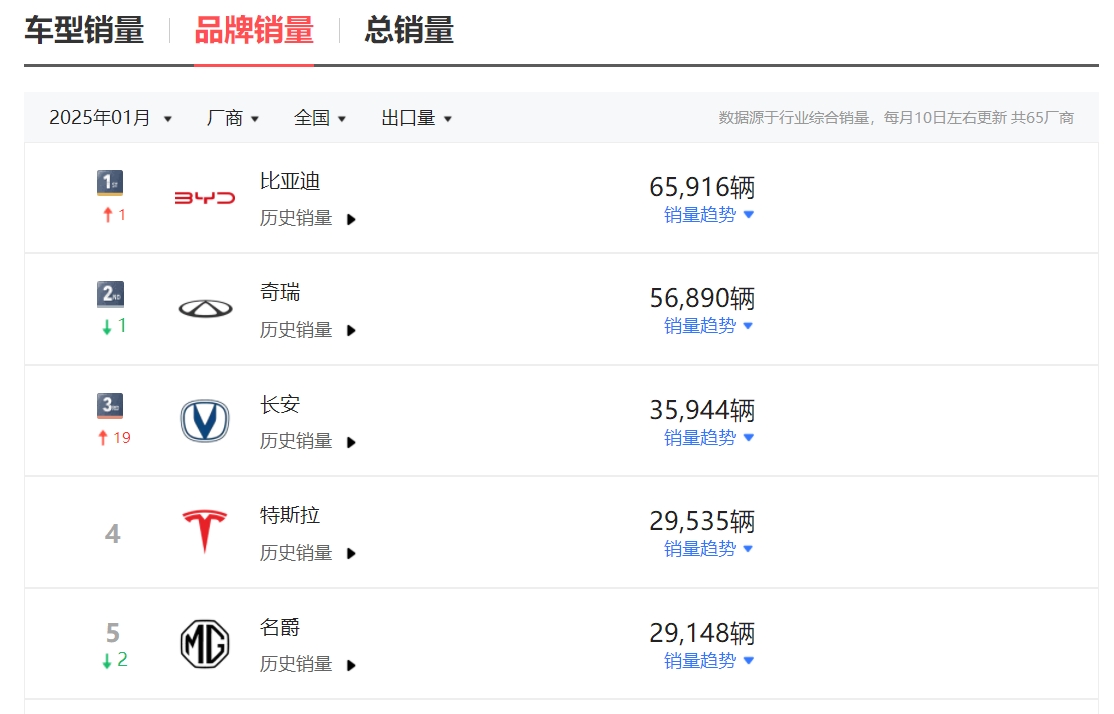This screenshot has width=1114, height=714.
Task: Click green down-2 rank change for 名爵
Action: click(114, 660)
